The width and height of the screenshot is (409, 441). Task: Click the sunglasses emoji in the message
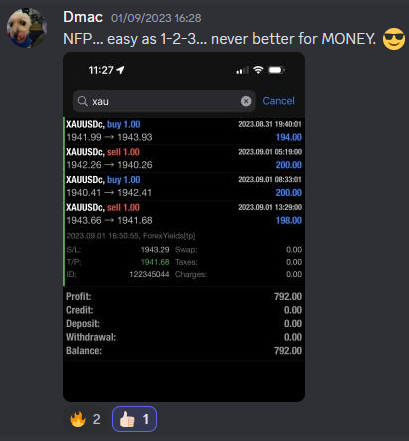(x=394, y=39)
